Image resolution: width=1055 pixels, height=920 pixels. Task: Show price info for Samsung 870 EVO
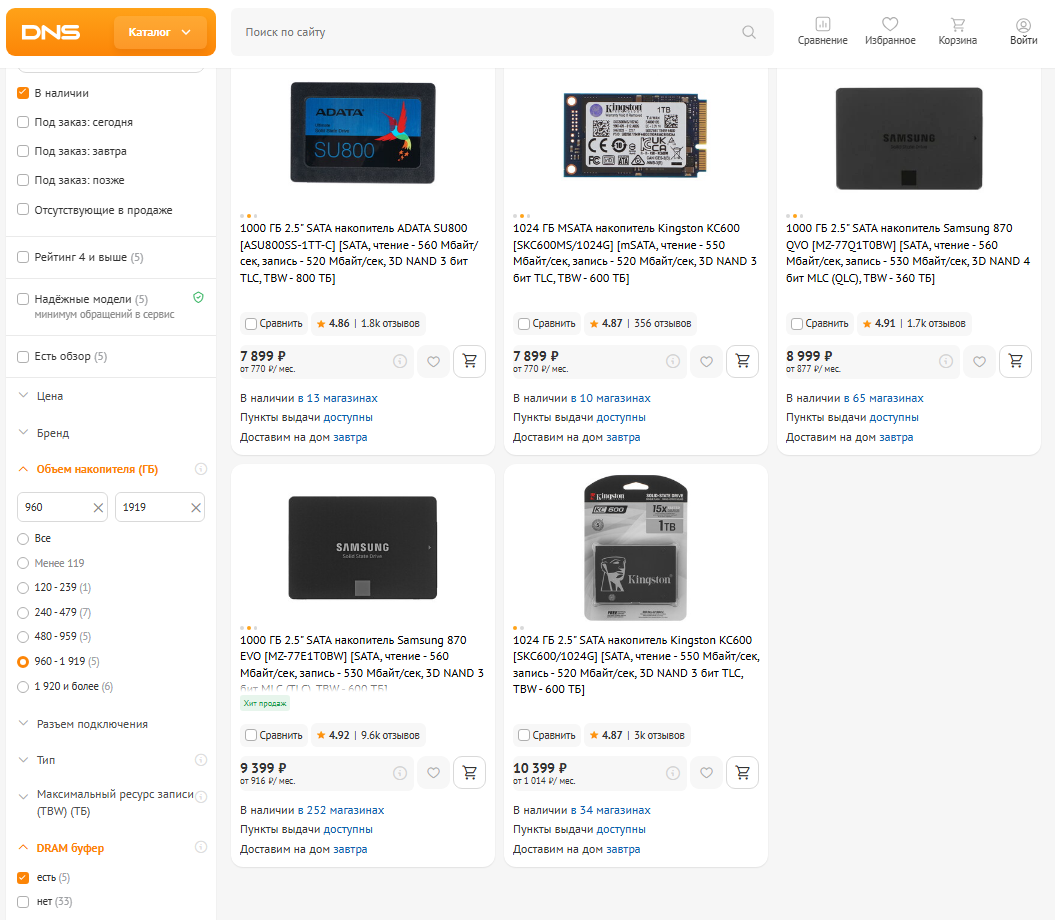[x=400, y=773]
